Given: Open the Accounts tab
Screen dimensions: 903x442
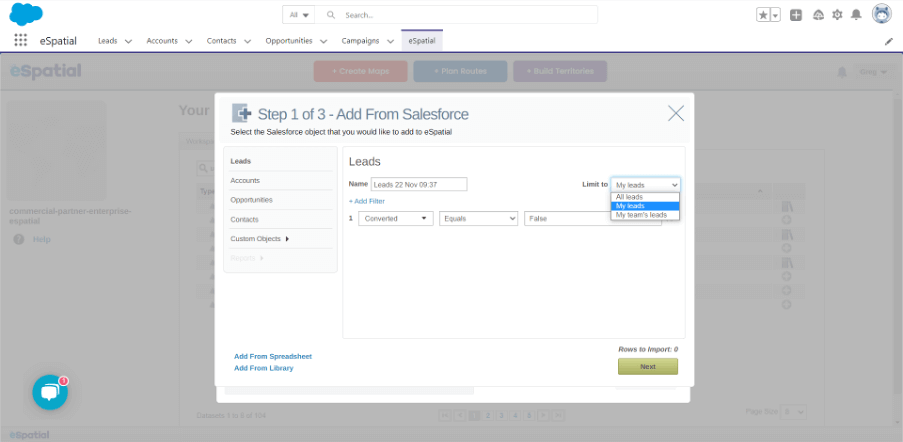Looking at the screenshot, I should coord(162,41).
